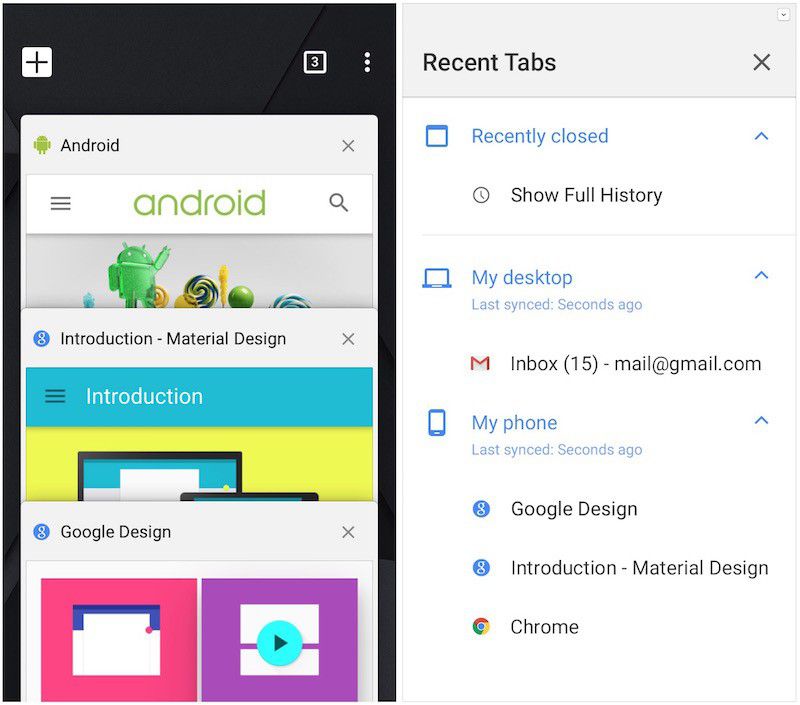
Task: Click the clock icon next to Show Full History
Action: [x=481, y=195]
